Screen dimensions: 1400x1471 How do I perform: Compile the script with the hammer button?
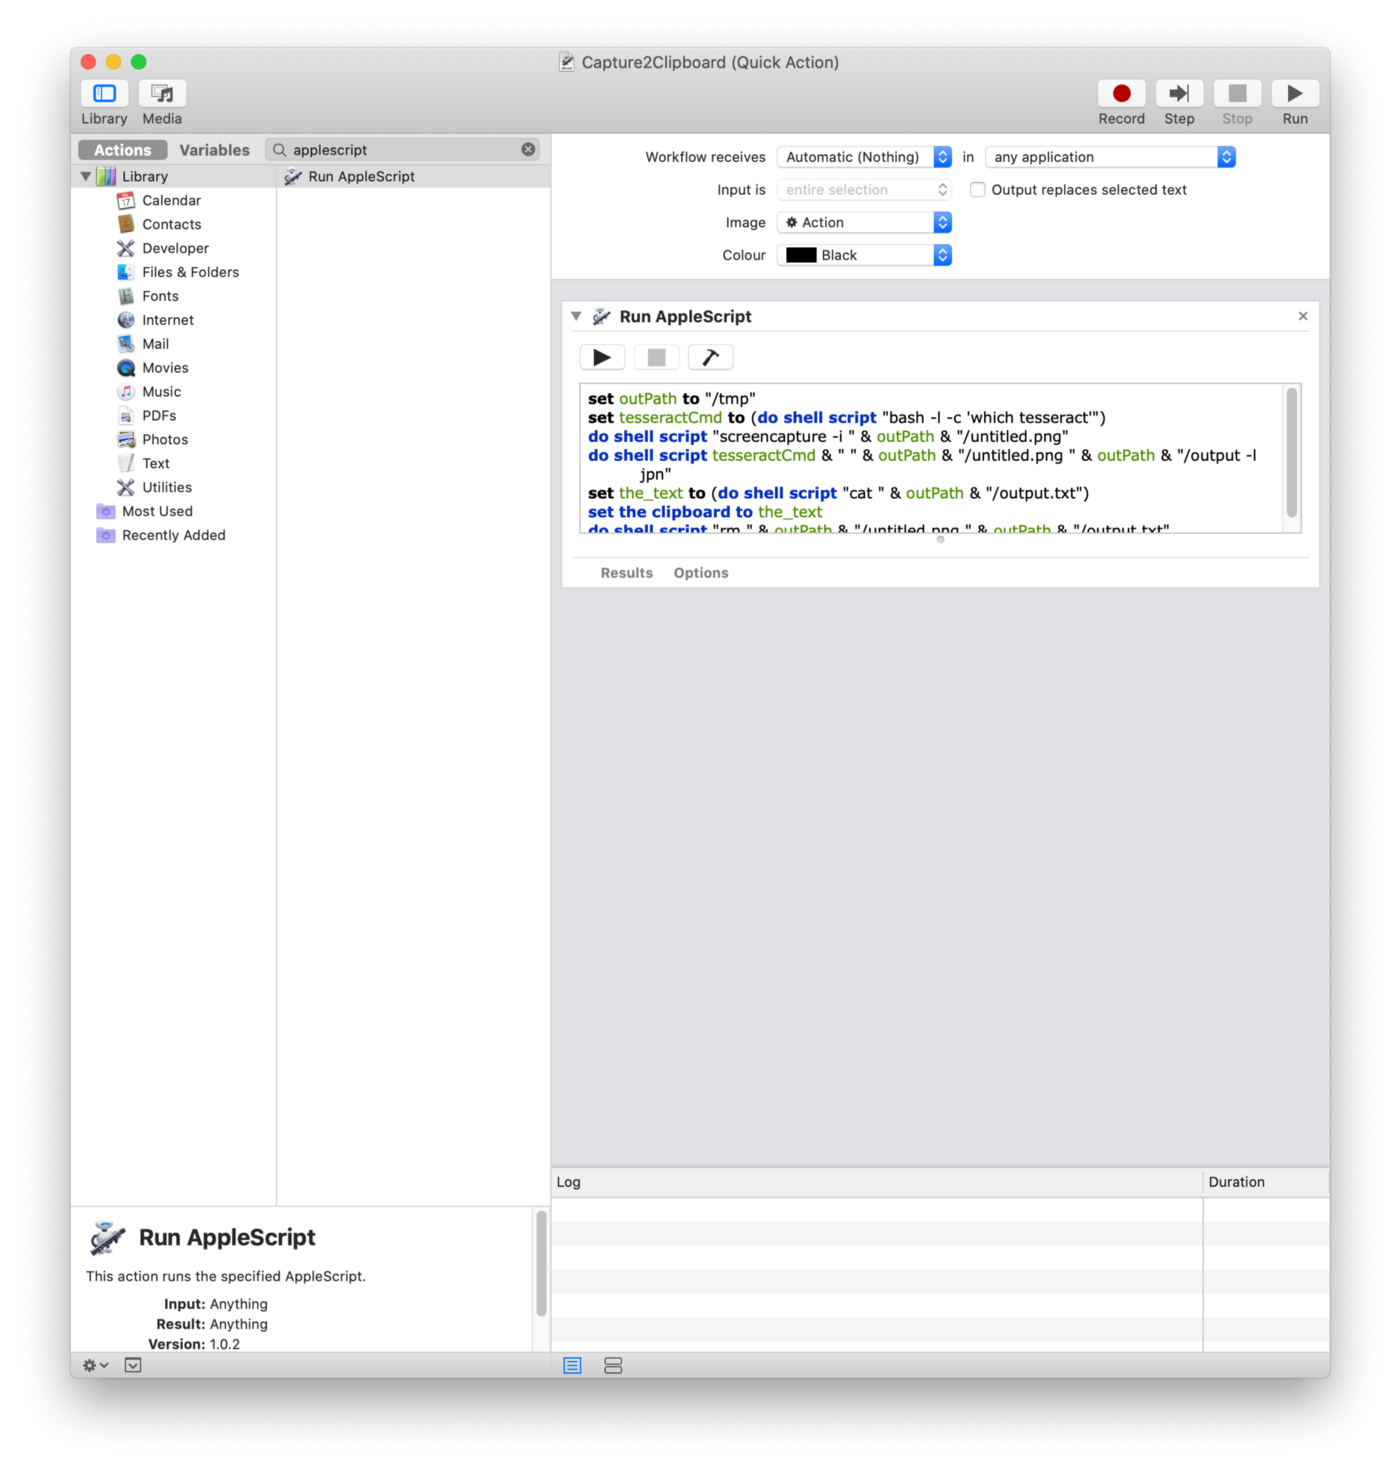coord(710,357)
